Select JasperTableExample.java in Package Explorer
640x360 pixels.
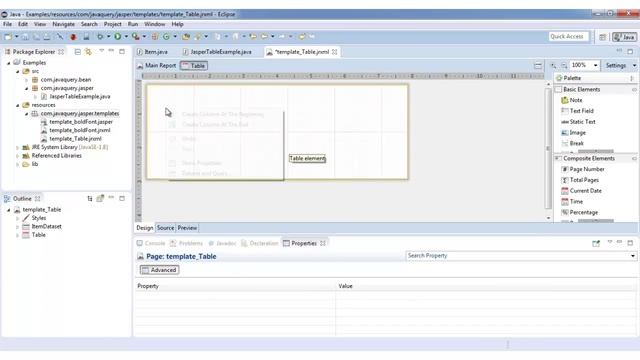tap(80, 97)
